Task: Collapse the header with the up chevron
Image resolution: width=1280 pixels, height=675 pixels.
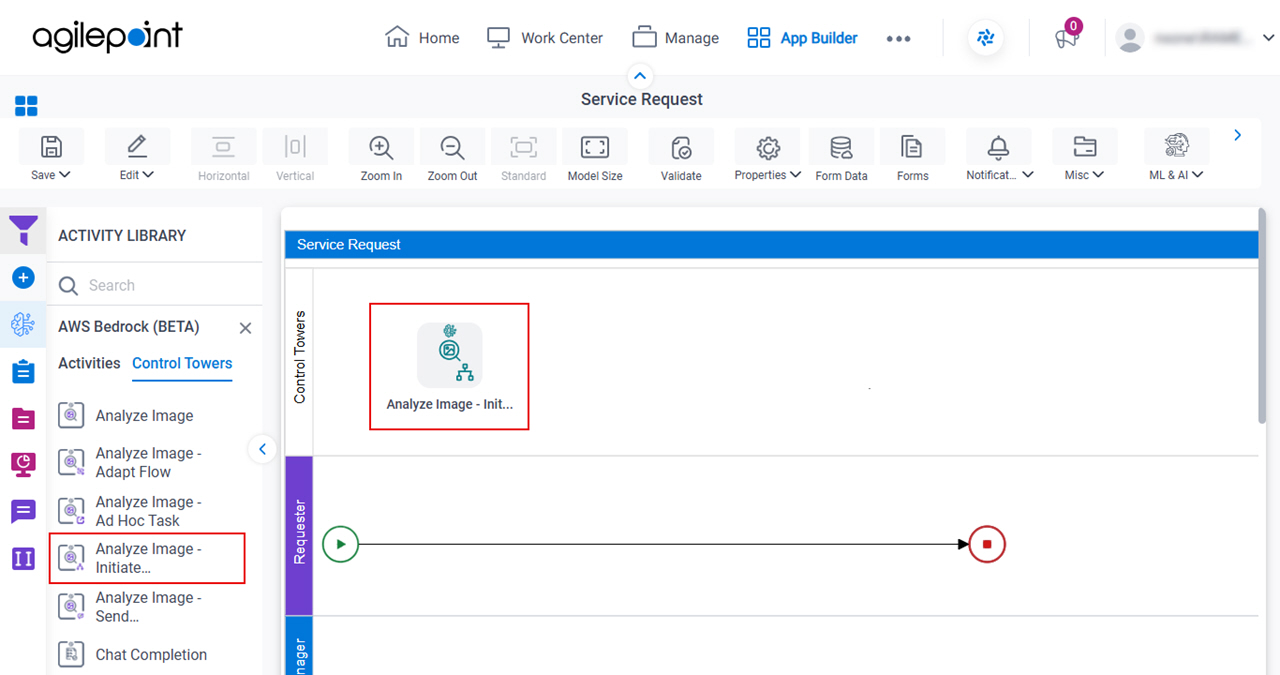Action: [x=640, y=76]
